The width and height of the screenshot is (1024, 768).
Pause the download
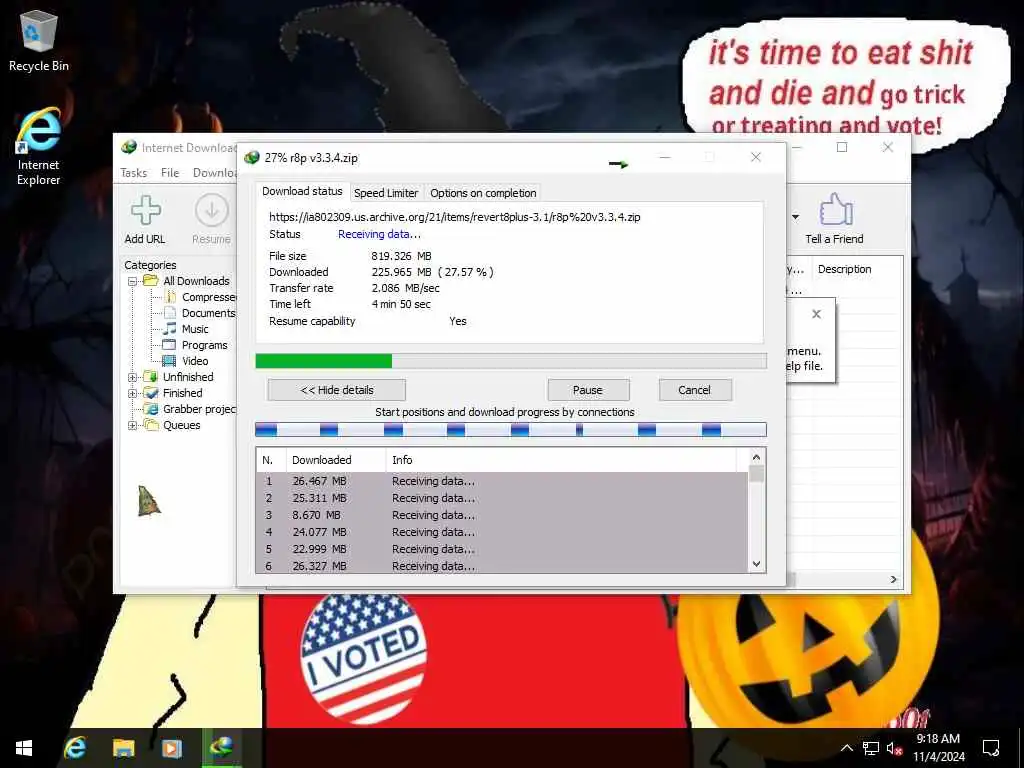pyautogui.click(x=588, y=390)
